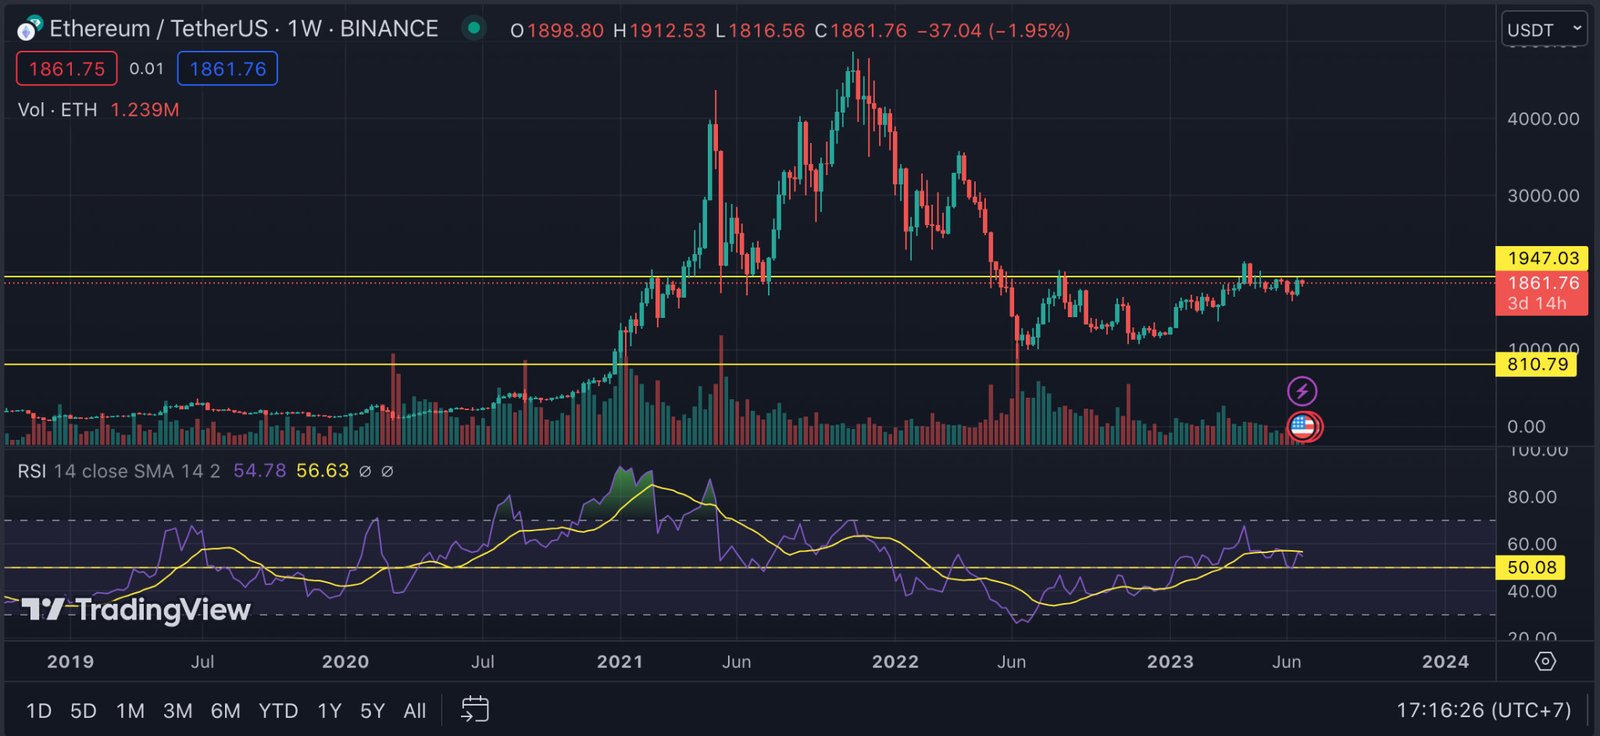
Task: Click the red sell price 1861.75 button
Action: coord(66,69)
